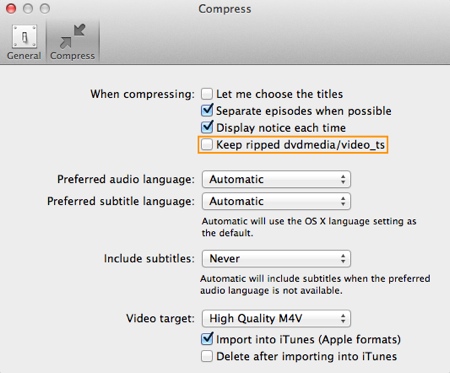Uncheck Separate episodes when possible
Image resolution: width=450 pixels, height=373 pixels.
pyautogui.click(x=207, y=111)
